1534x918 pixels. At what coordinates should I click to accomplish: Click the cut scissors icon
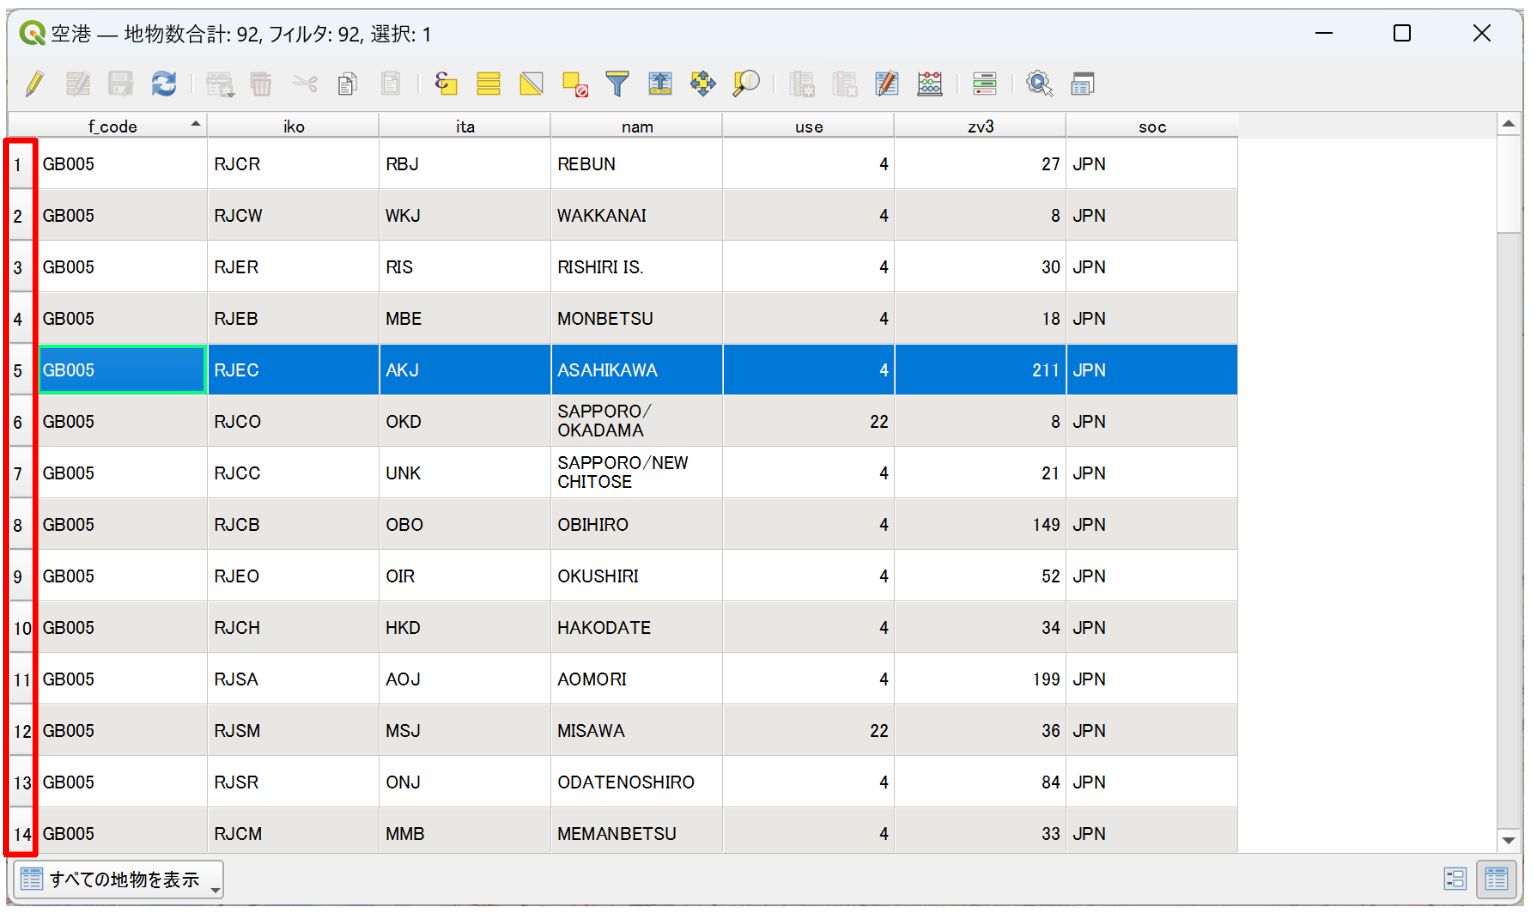point(305,84)
